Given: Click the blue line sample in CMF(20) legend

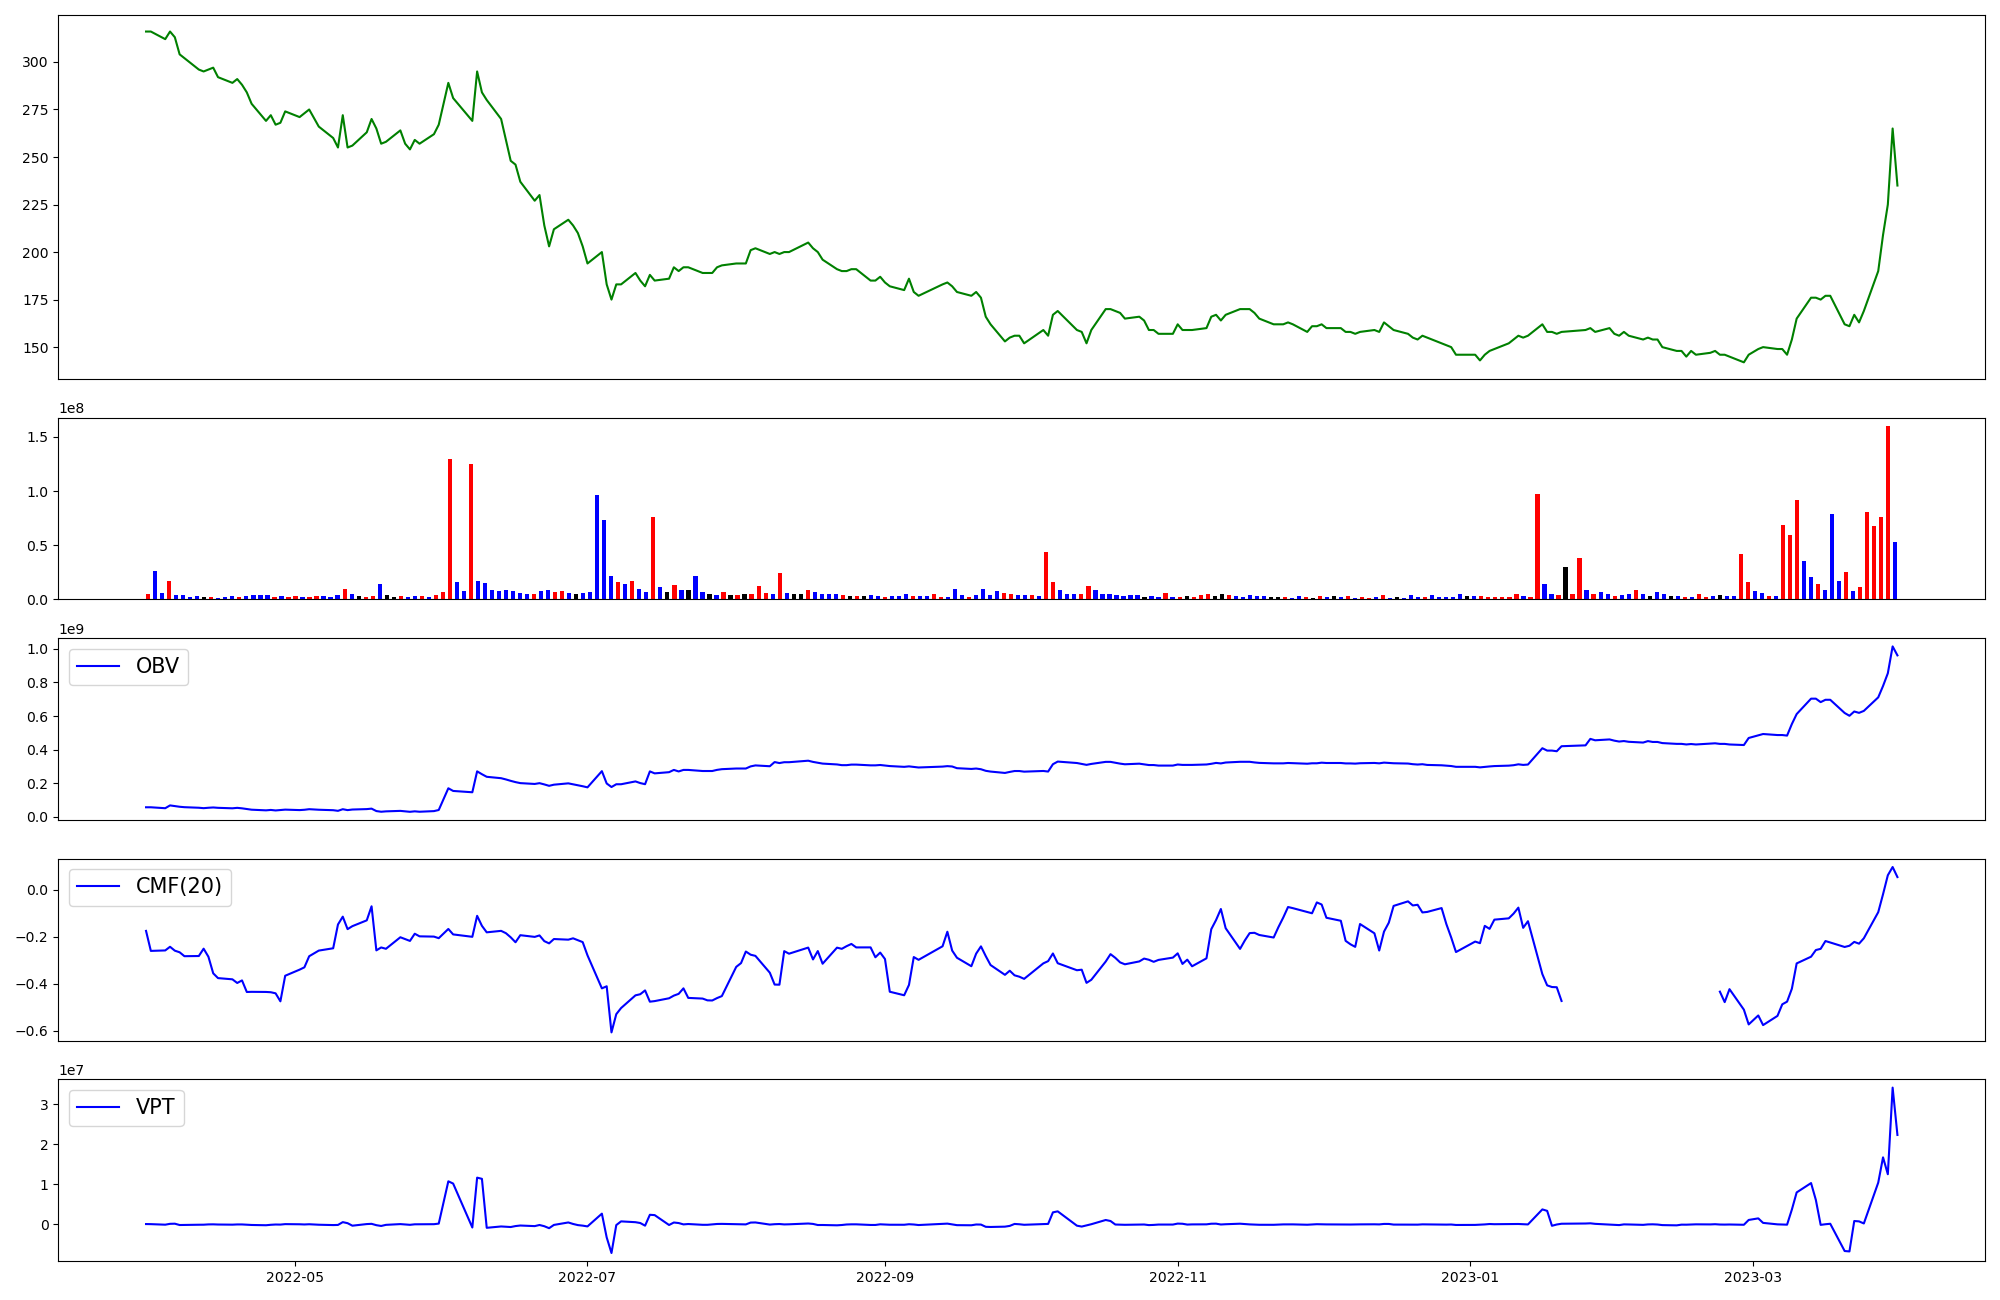Looking at the screenshot, I should [98, 887].
